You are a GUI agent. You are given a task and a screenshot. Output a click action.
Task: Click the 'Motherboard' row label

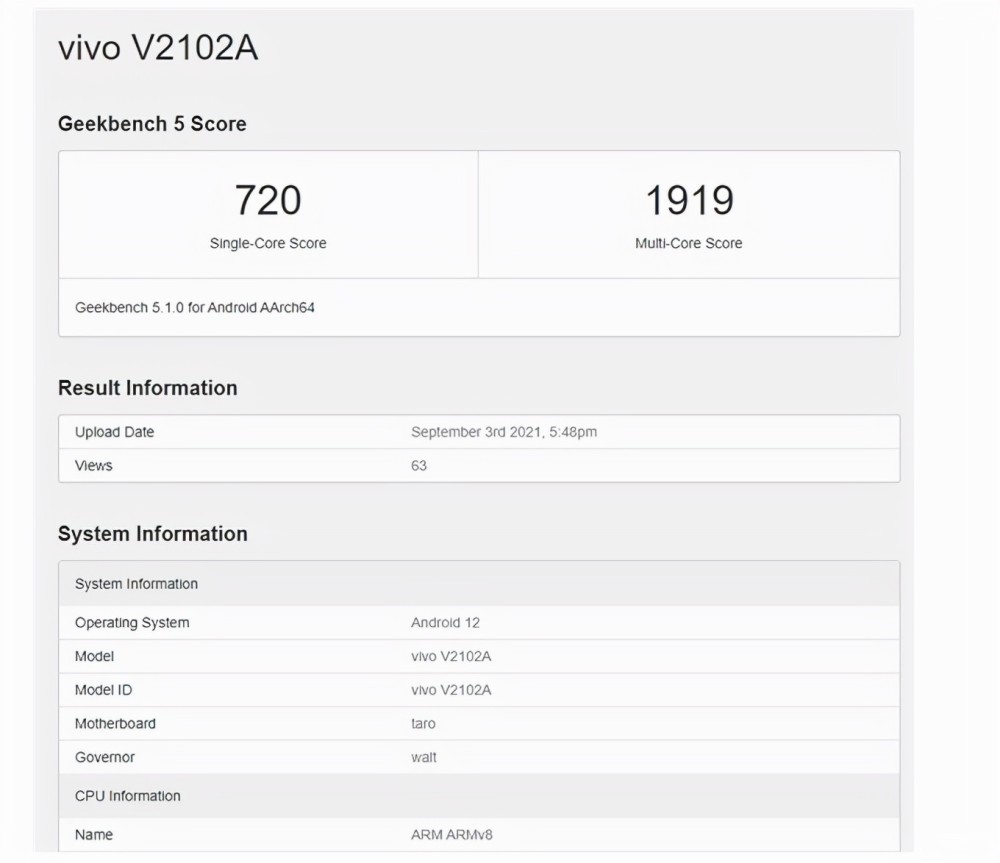115,724
